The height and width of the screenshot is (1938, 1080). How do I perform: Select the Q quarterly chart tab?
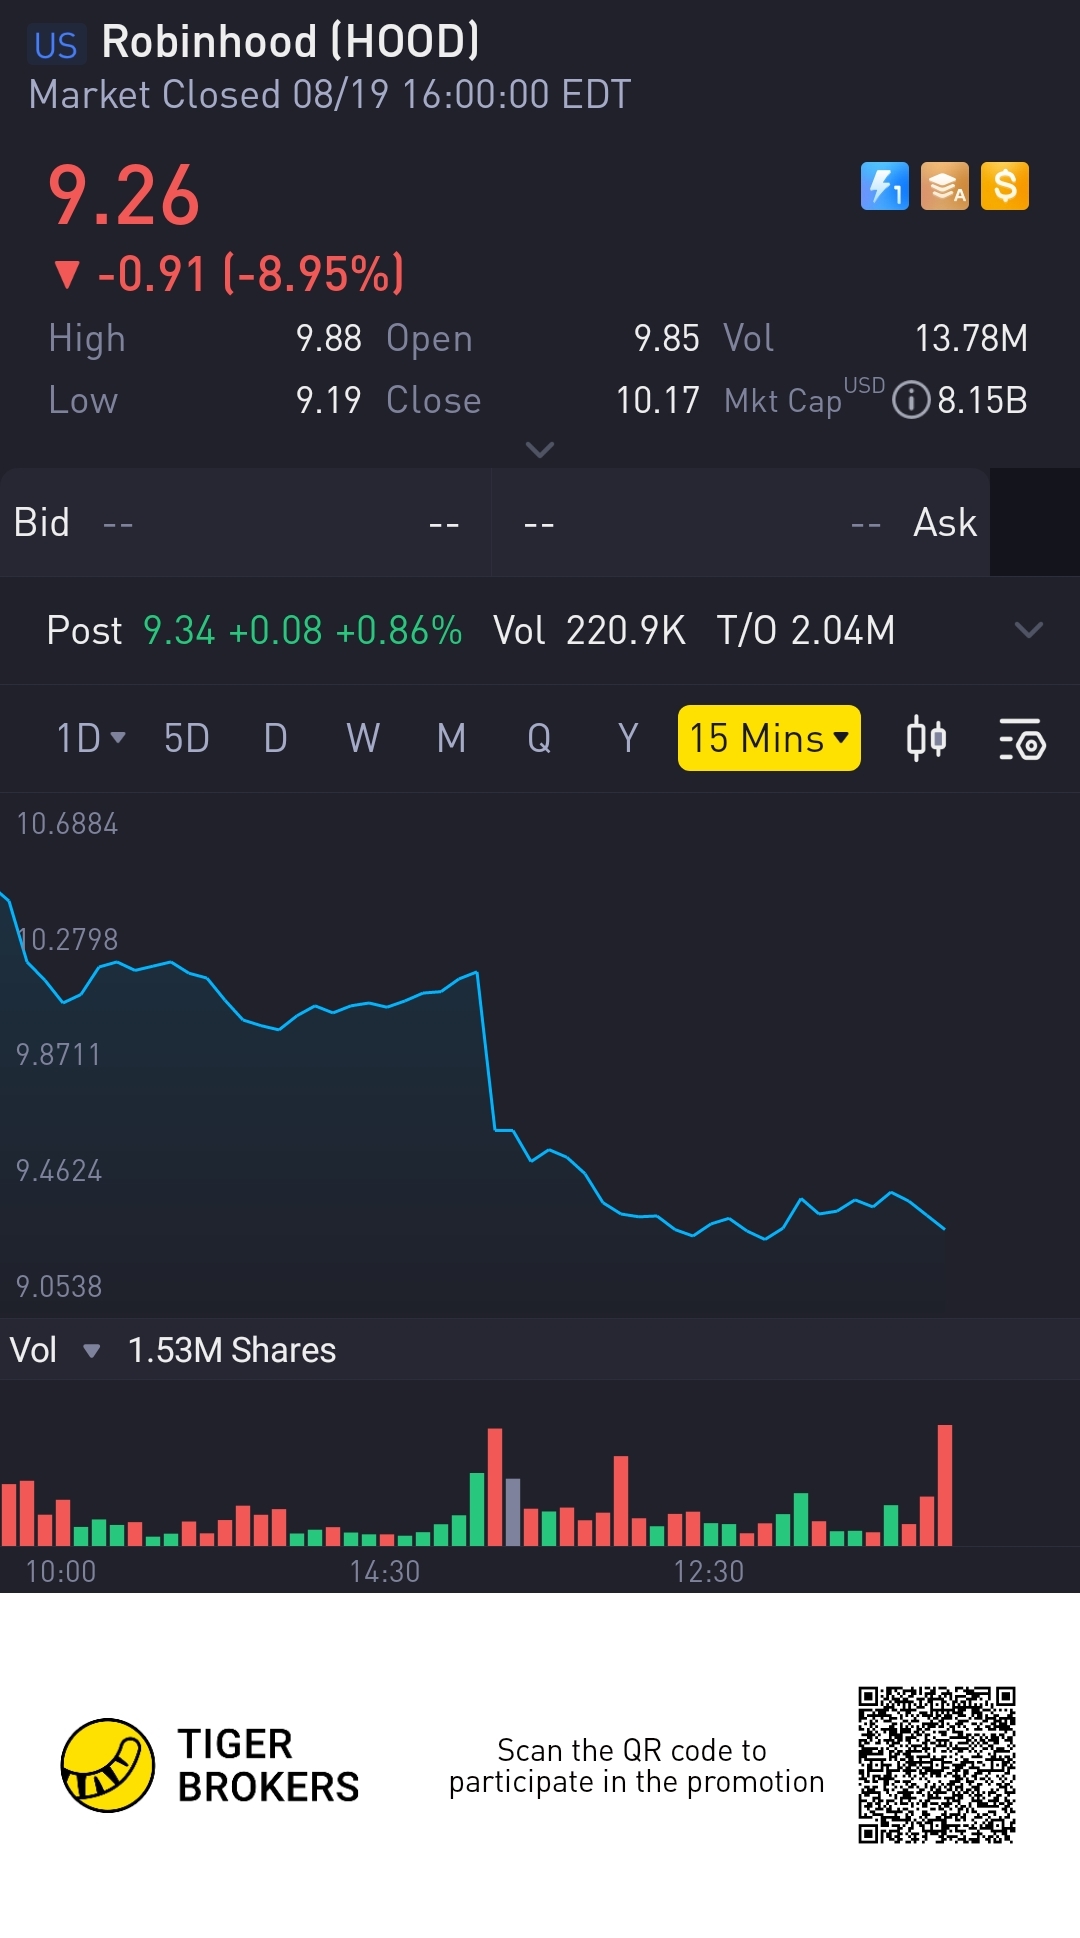(x=539, y=738)
